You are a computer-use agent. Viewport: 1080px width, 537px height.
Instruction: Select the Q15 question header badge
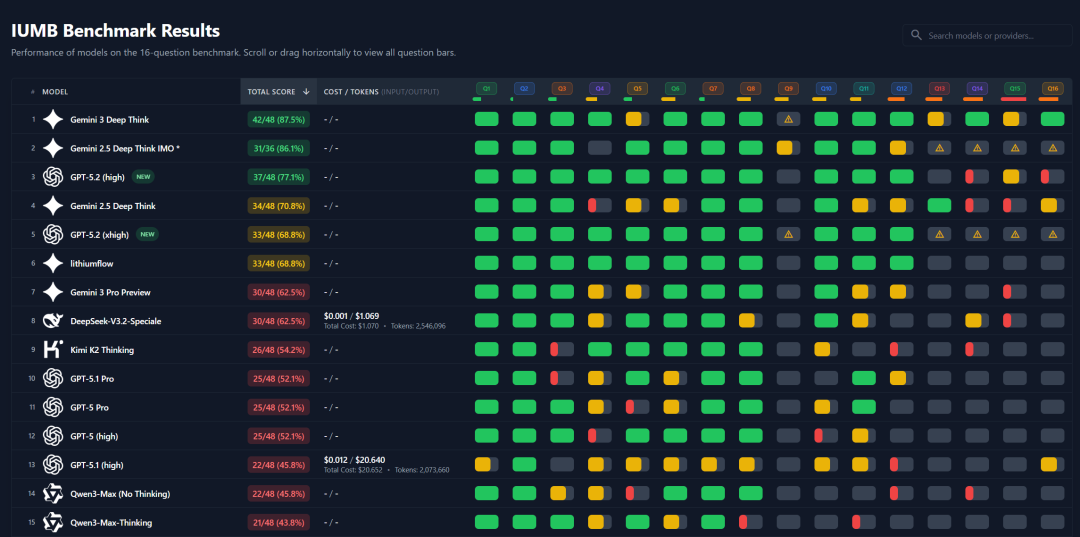1015,89
